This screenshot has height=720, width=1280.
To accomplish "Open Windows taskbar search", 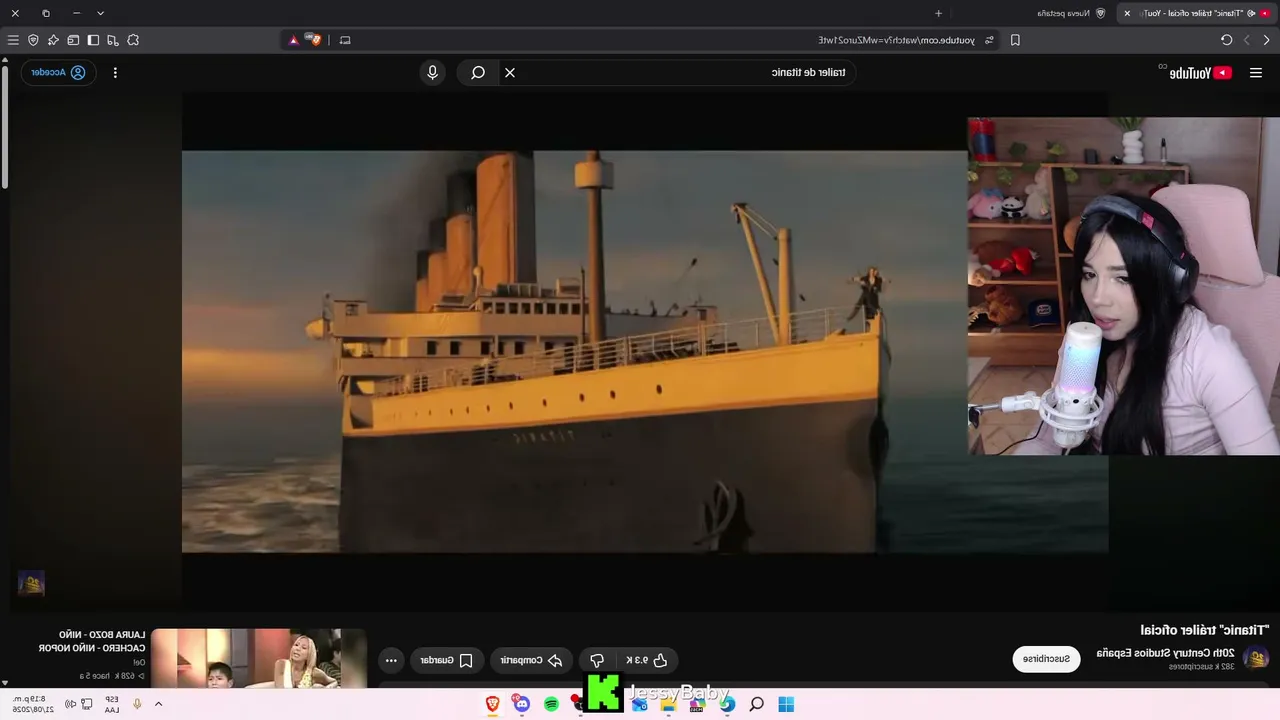I will 757,704.
